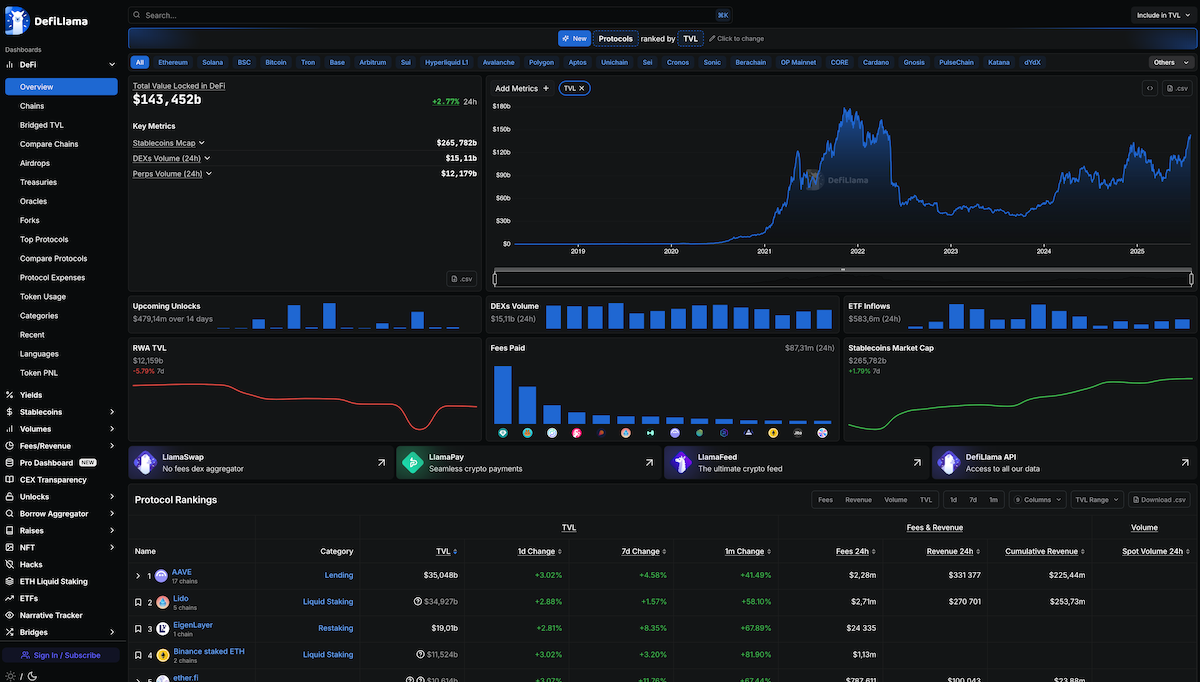Select the 1m change period
Viewport: 1200px width, 682px height.
tap(993, 499)
